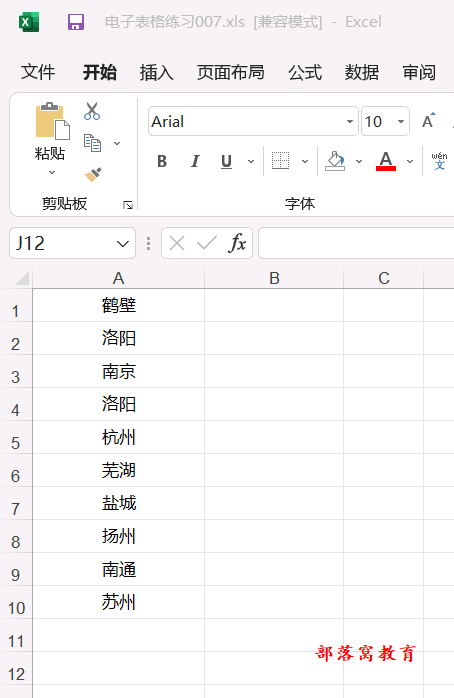This screenshot has height=698, width=454.
Task: Open the Arial font name dropdown
Action: tap(350, 121)
